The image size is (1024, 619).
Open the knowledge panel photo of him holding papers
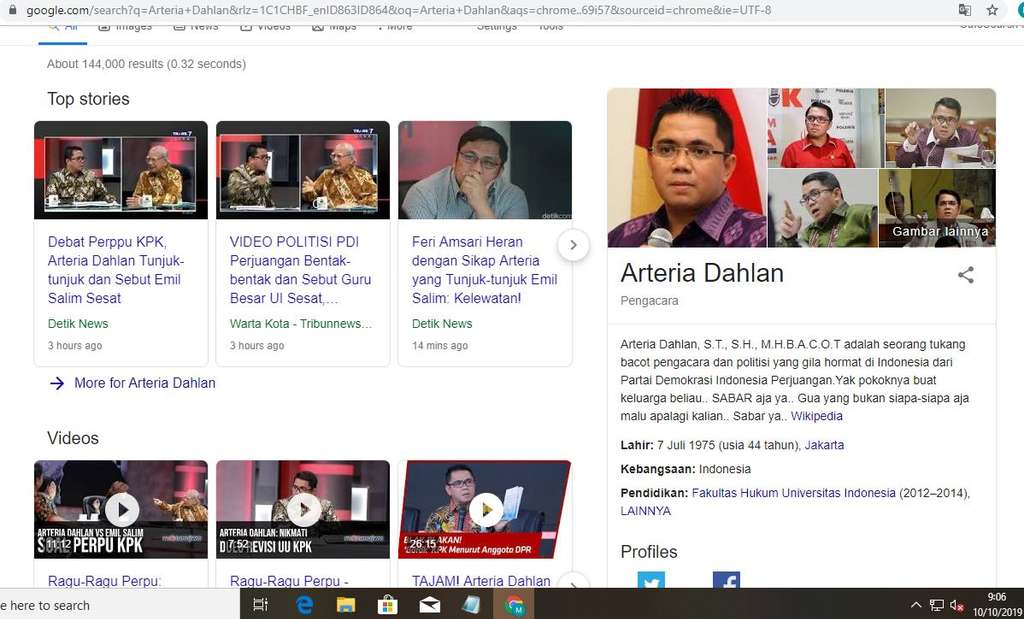(940, 128)
